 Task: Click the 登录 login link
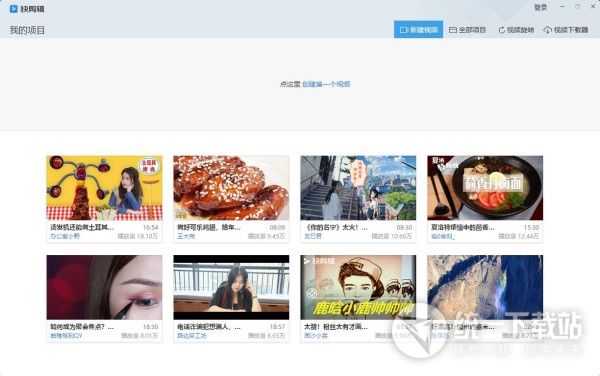[x=540, y=7]
